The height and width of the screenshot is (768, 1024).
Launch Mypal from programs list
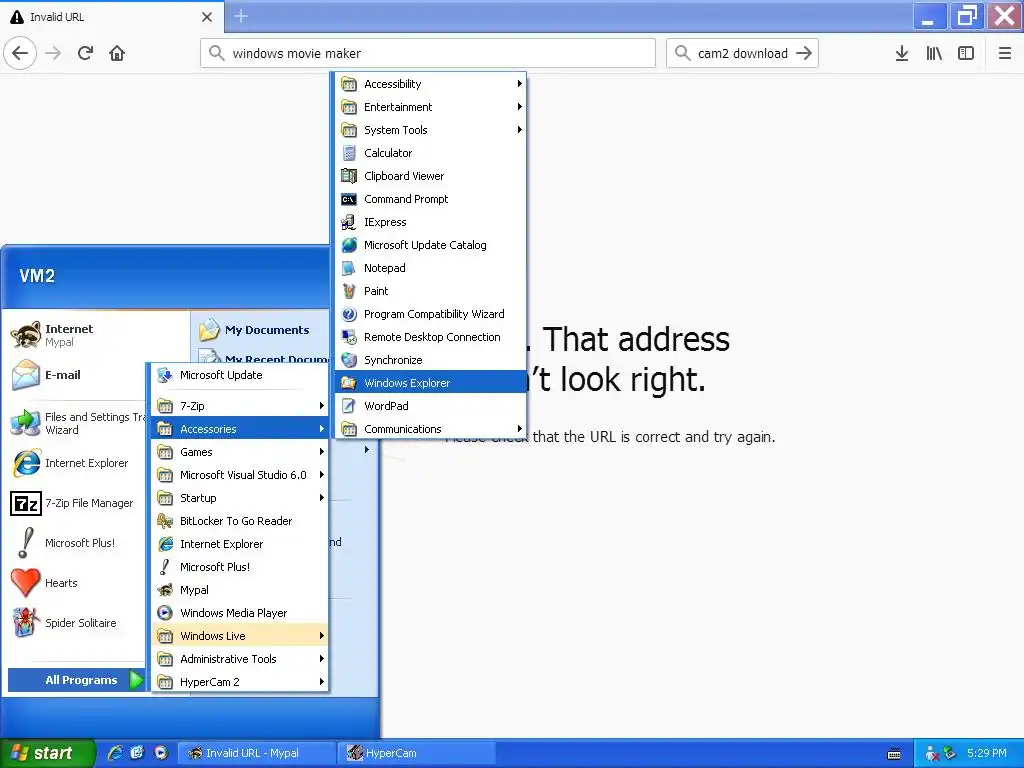[x=240, y=590]
